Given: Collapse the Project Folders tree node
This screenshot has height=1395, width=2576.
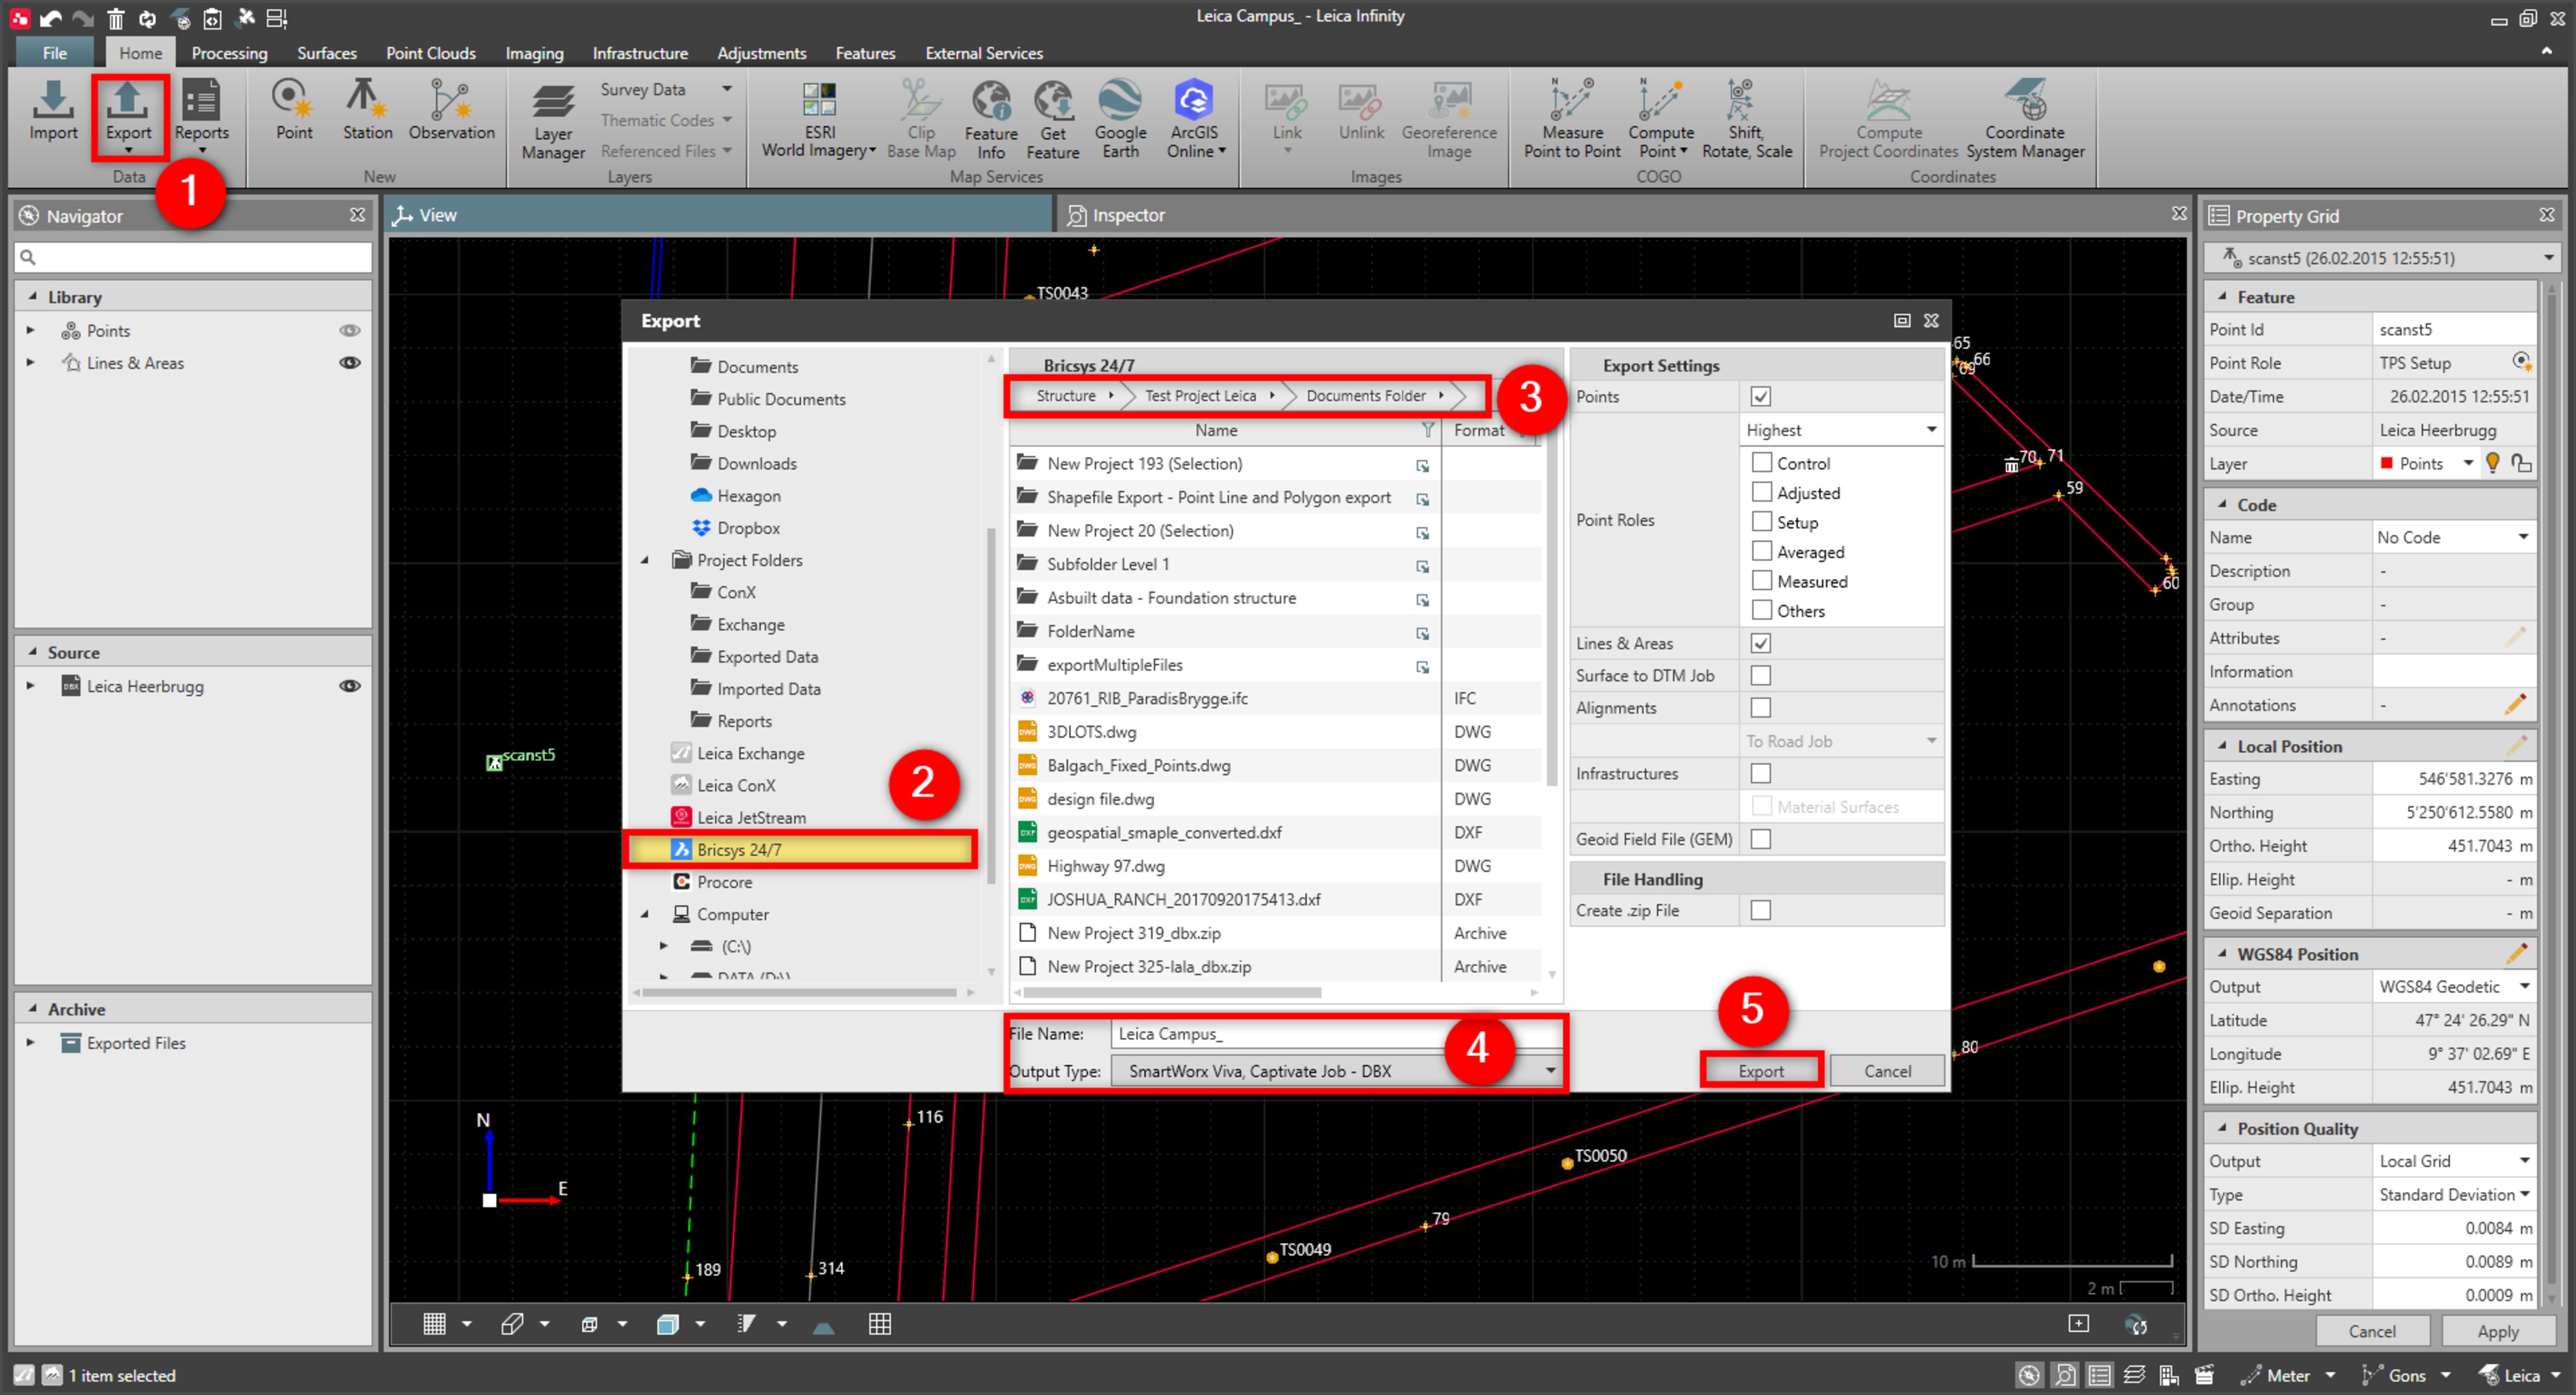Looking at the screenshot, I should [x=645, y=560].
